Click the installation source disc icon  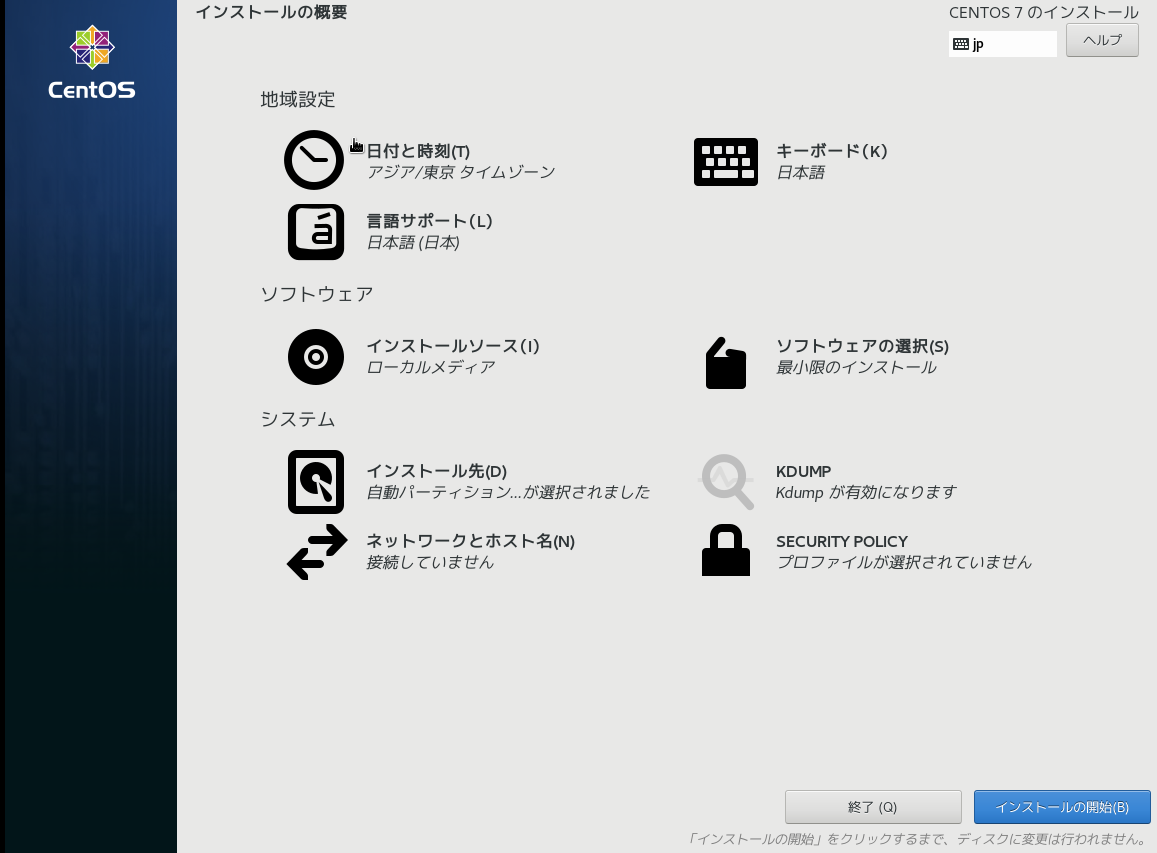click(x=316, y=357)
